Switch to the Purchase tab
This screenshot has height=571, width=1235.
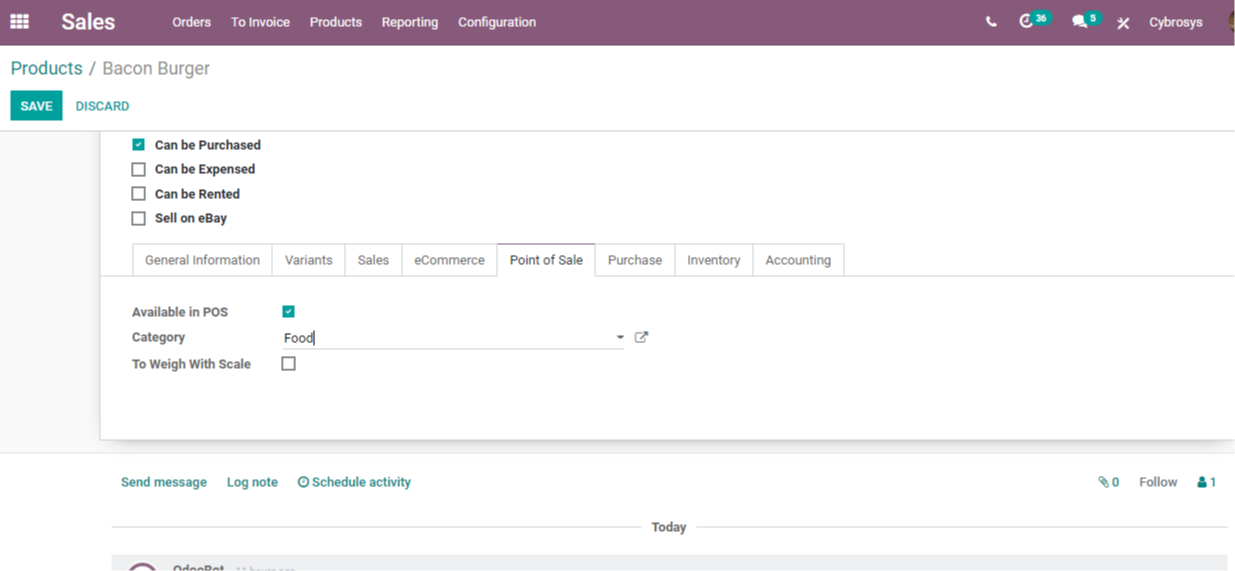(x=635, y=260)
